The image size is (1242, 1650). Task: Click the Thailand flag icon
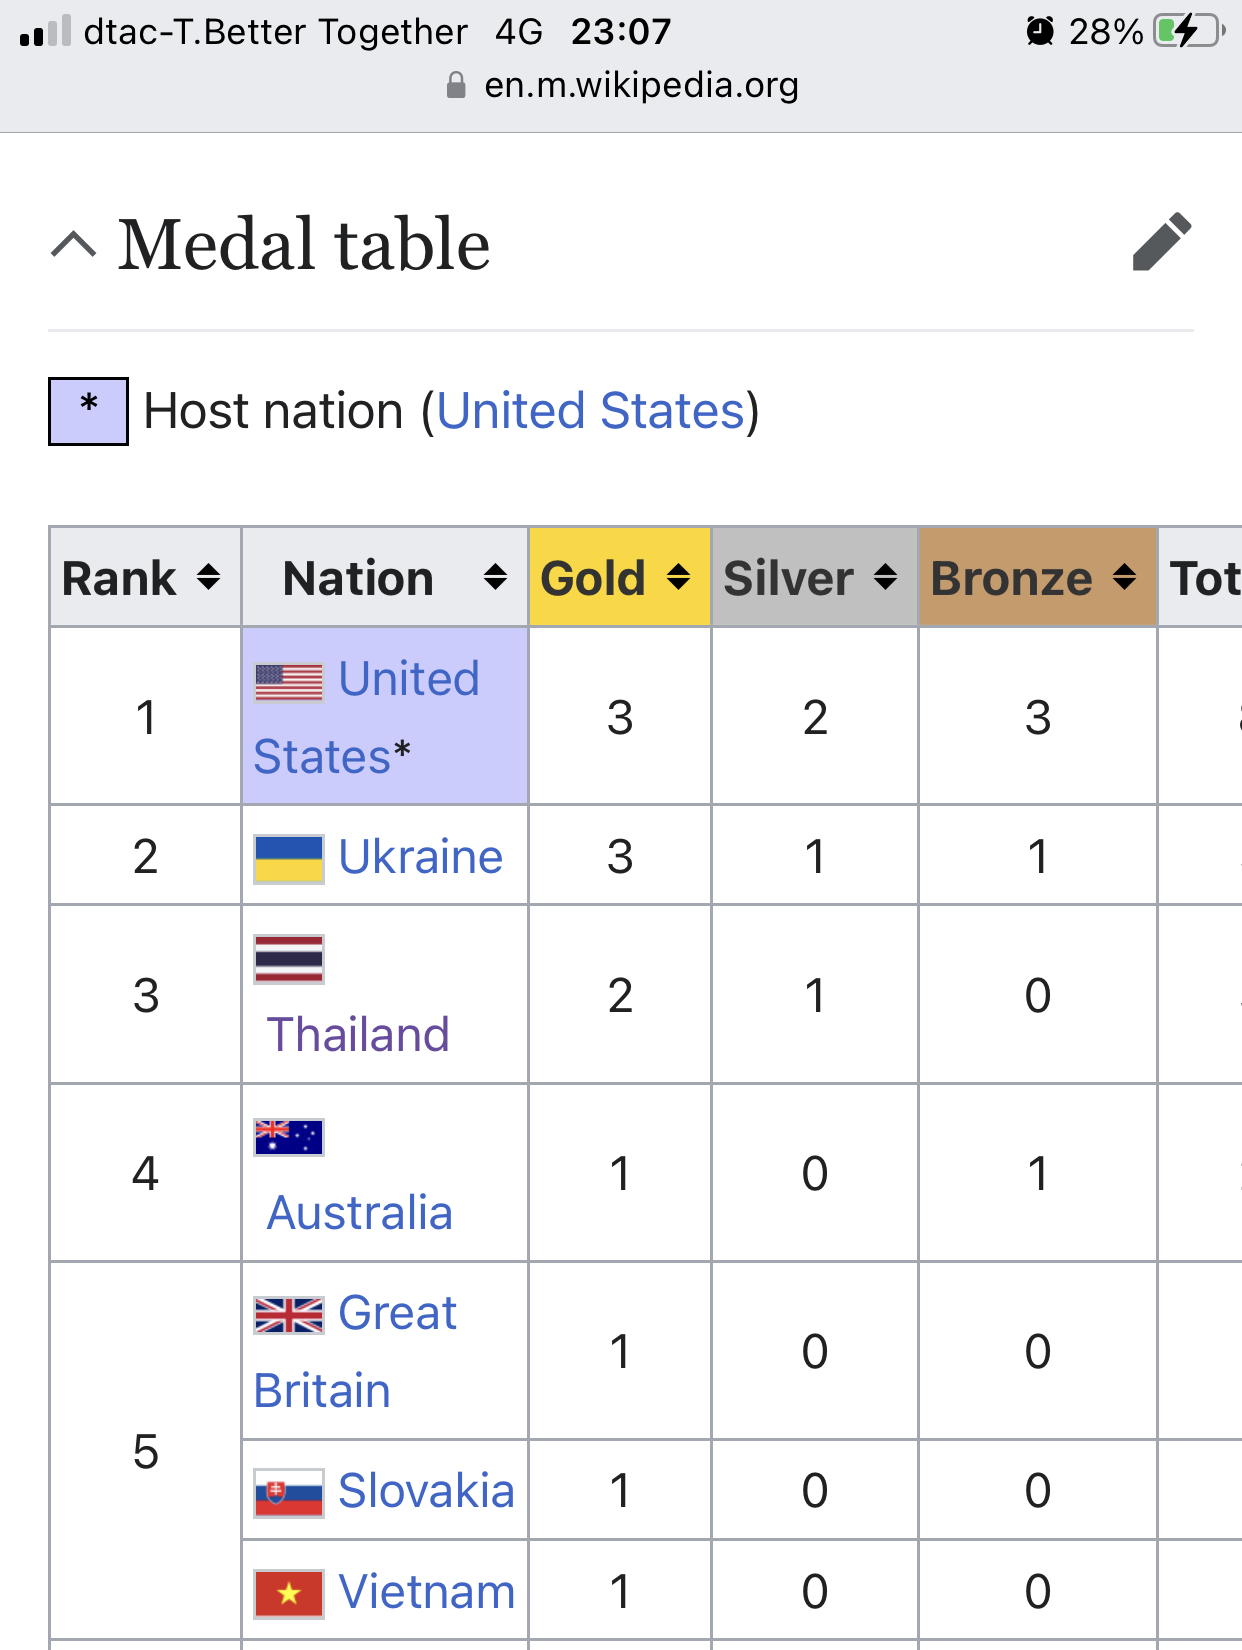point(289,959)
